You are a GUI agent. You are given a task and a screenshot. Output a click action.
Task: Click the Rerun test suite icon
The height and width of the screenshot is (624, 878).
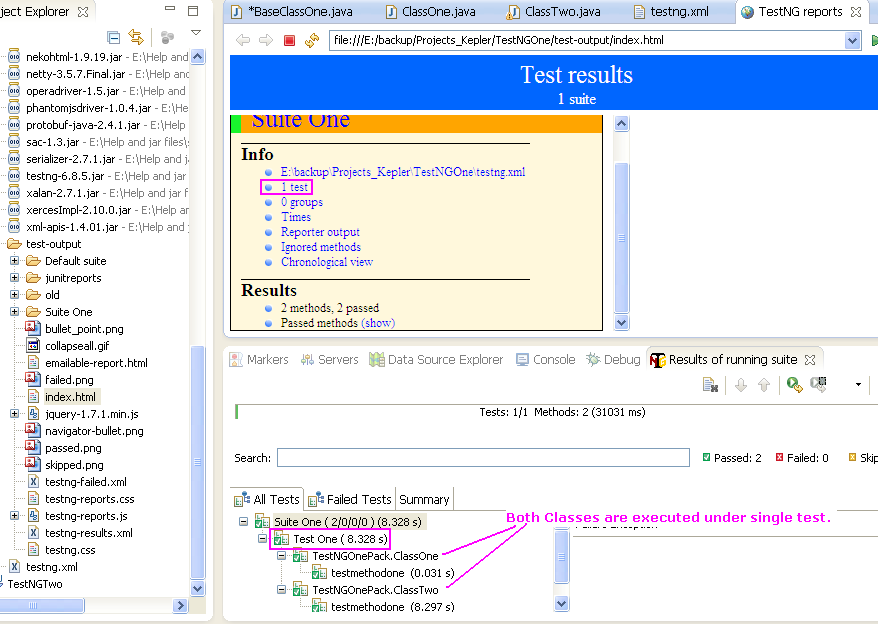793,384
